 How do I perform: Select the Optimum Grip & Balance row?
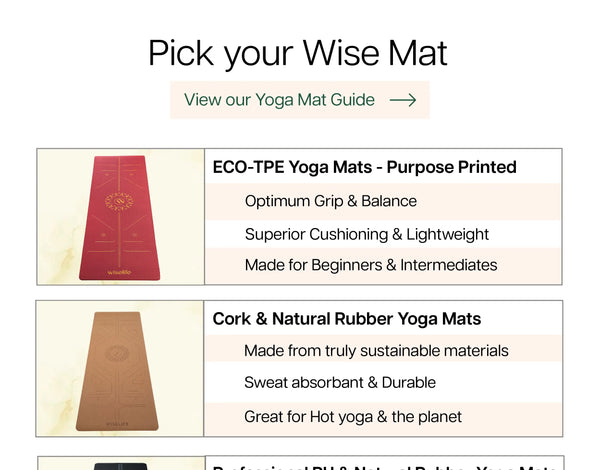coord(331,201)
